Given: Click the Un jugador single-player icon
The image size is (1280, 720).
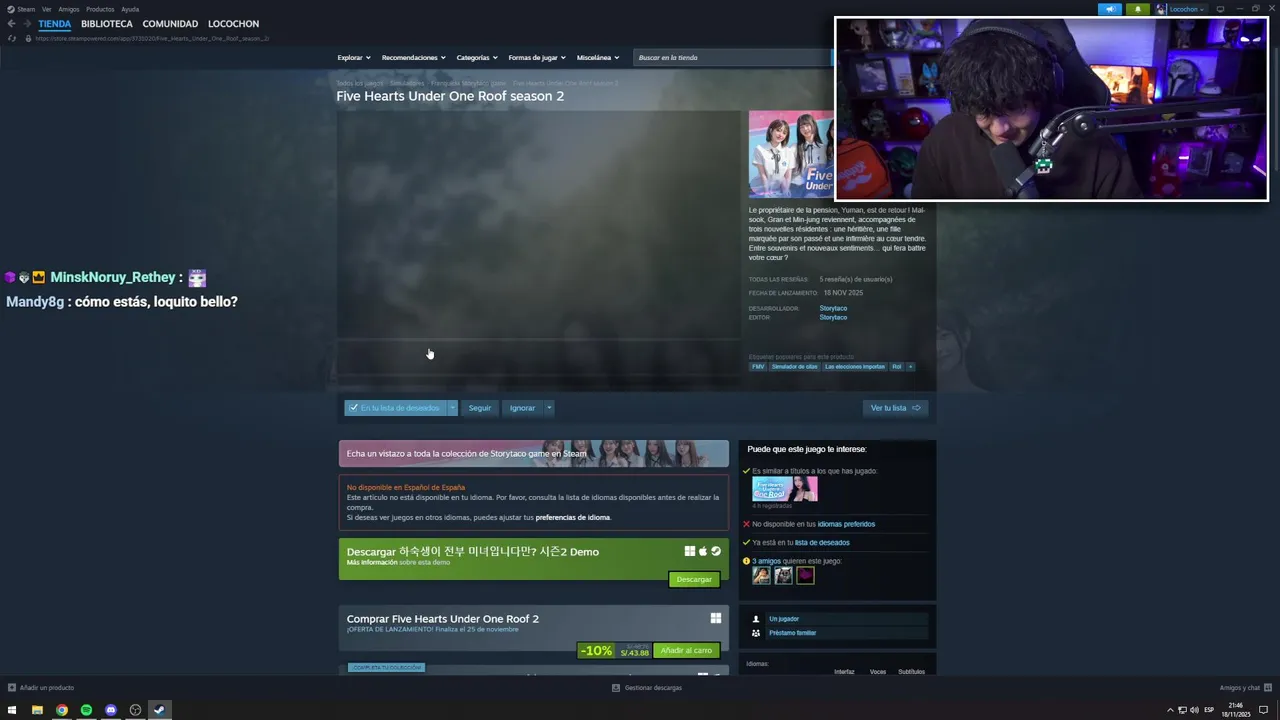Looking at the screenshot, I should click(756, 619).
